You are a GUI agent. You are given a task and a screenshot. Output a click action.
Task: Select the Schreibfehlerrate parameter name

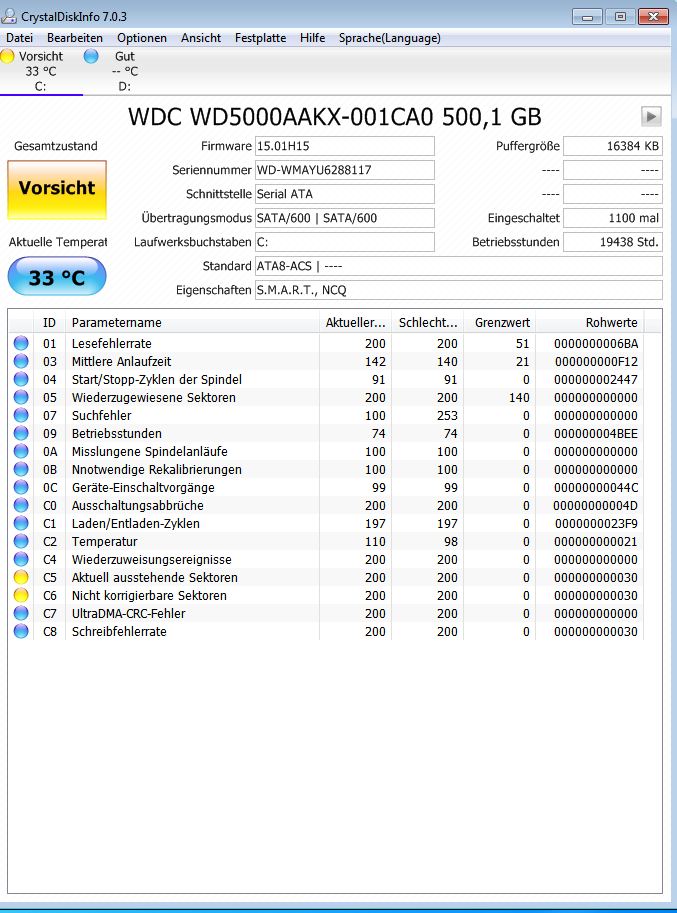click(119, 632)
